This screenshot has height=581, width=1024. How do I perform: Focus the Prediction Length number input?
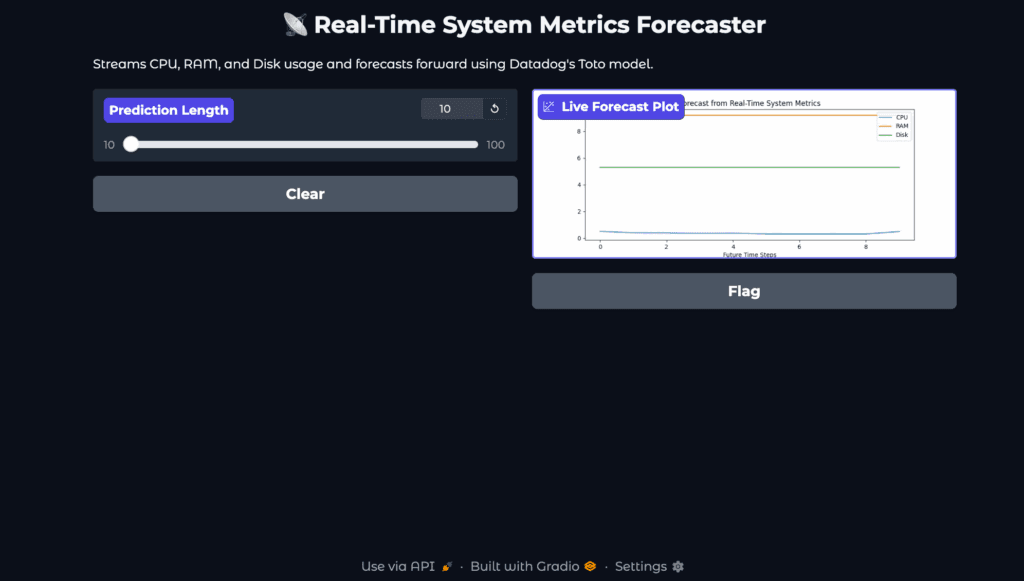pos(450,109)
